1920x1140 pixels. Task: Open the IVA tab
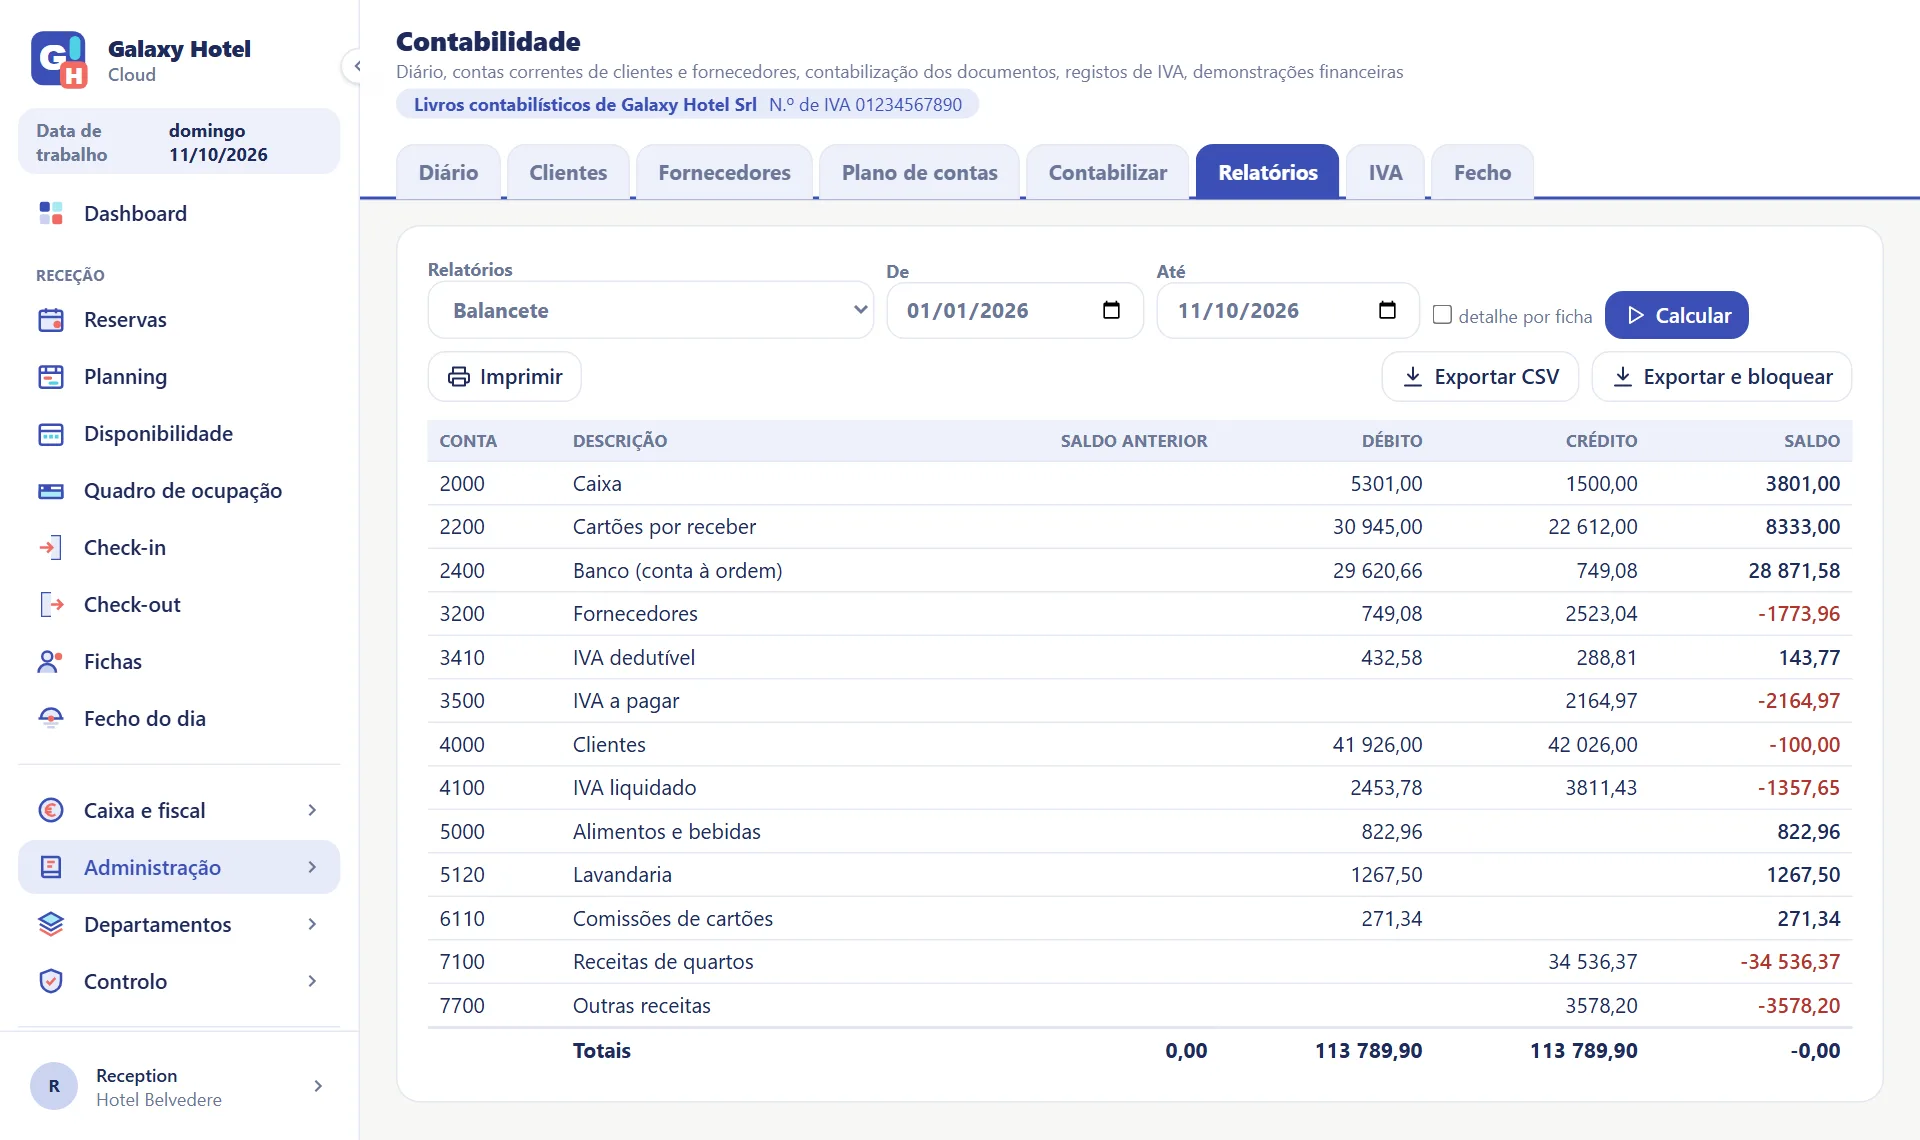(x=1385, y=172)
